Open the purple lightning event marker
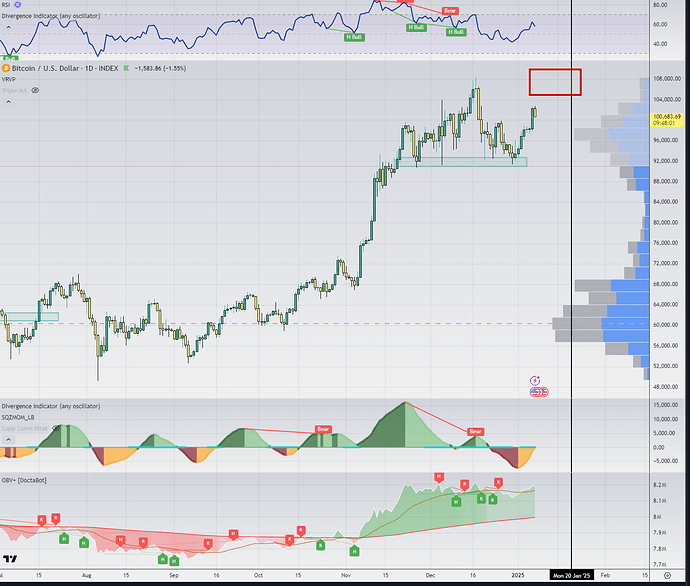 (535, 381)
